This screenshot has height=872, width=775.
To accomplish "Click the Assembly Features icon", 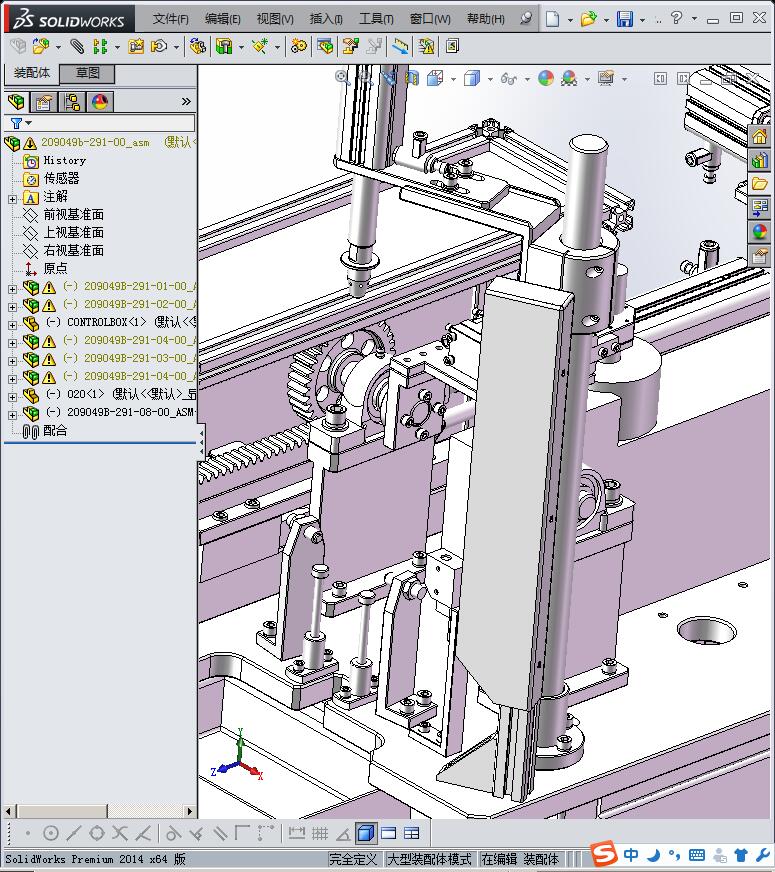I will click(224, 46).
